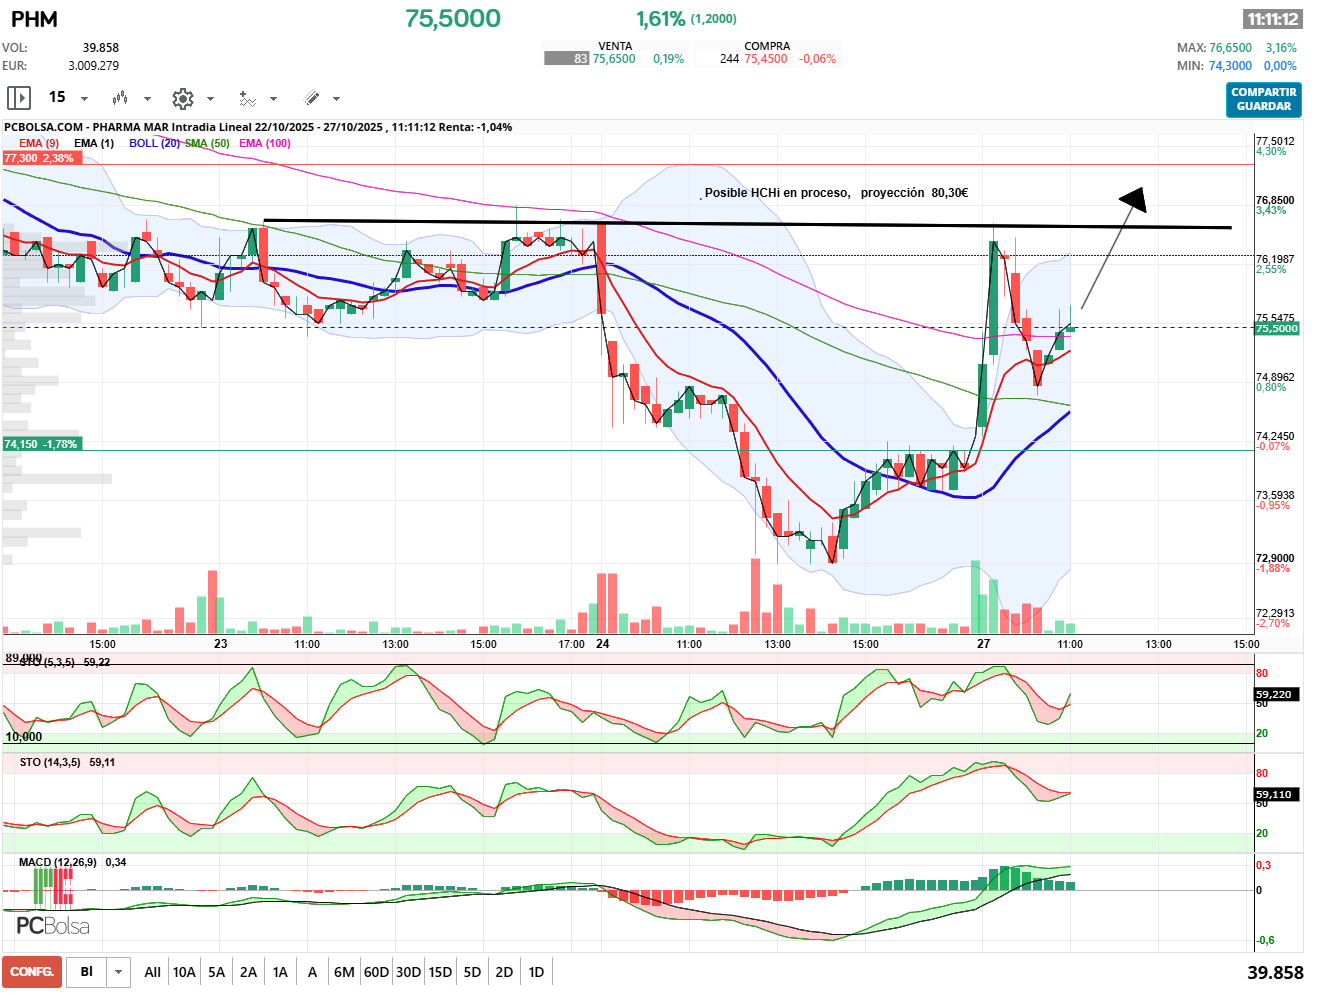This screenshot has height=993, width=1317.
Task: Switch to the 1D time range
Action: 536,972
